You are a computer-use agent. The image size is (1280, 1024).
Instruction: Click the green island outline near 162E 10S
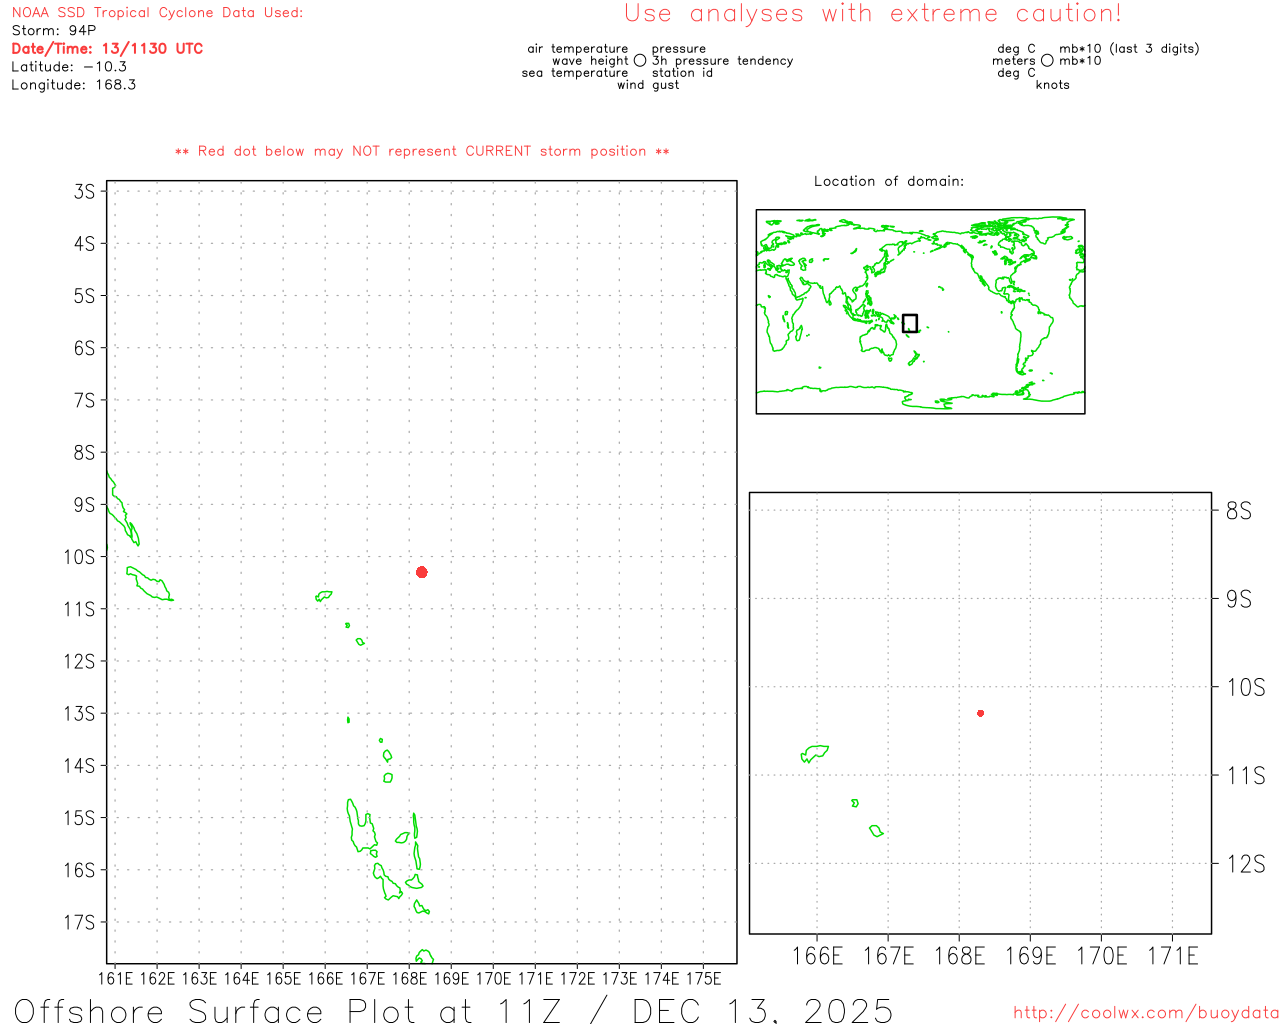point(148,582)
